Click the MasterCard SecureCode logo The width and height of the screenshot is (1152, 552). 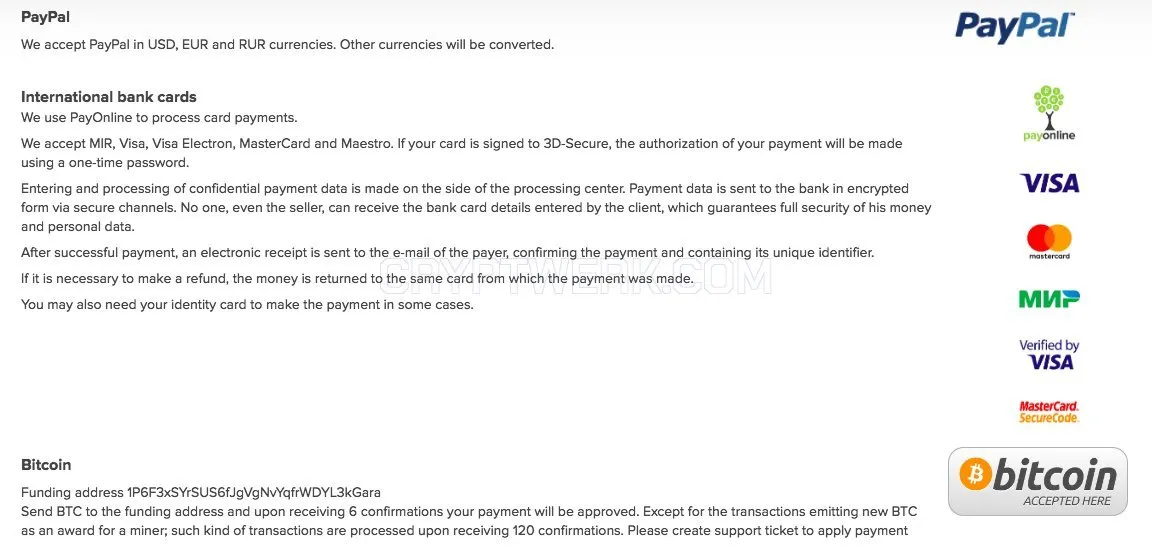[1048, 412]
